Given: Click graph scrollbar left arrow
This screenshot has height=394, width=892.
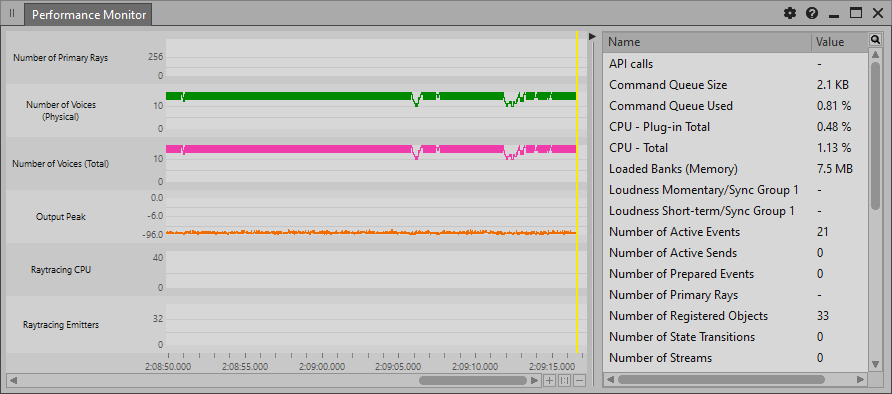Looking at the screenshot, I should coord(14,380).
